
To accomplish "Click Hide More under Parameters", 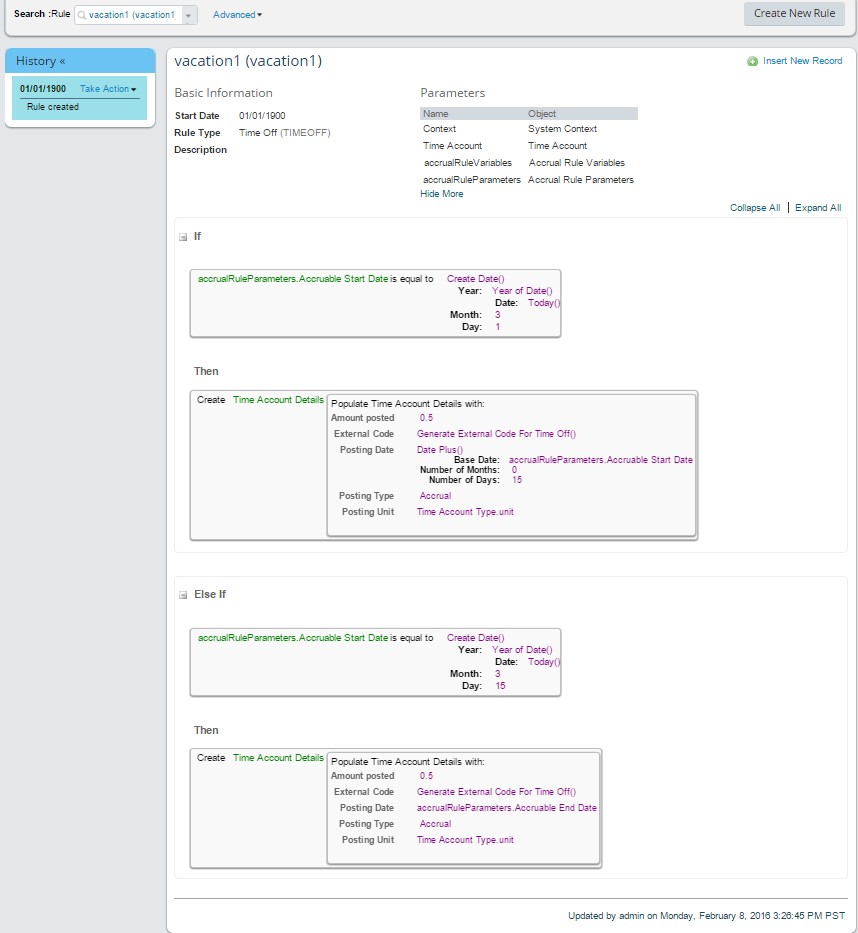I will 441,194.
